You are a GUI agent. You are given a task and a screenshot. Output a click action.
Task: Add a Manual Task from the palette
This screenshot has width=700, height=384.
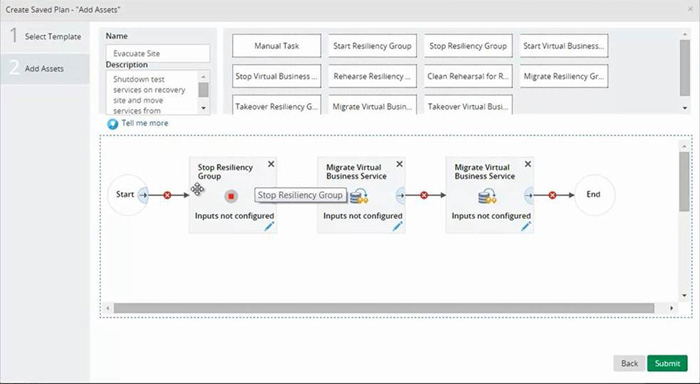coord(277,46)
